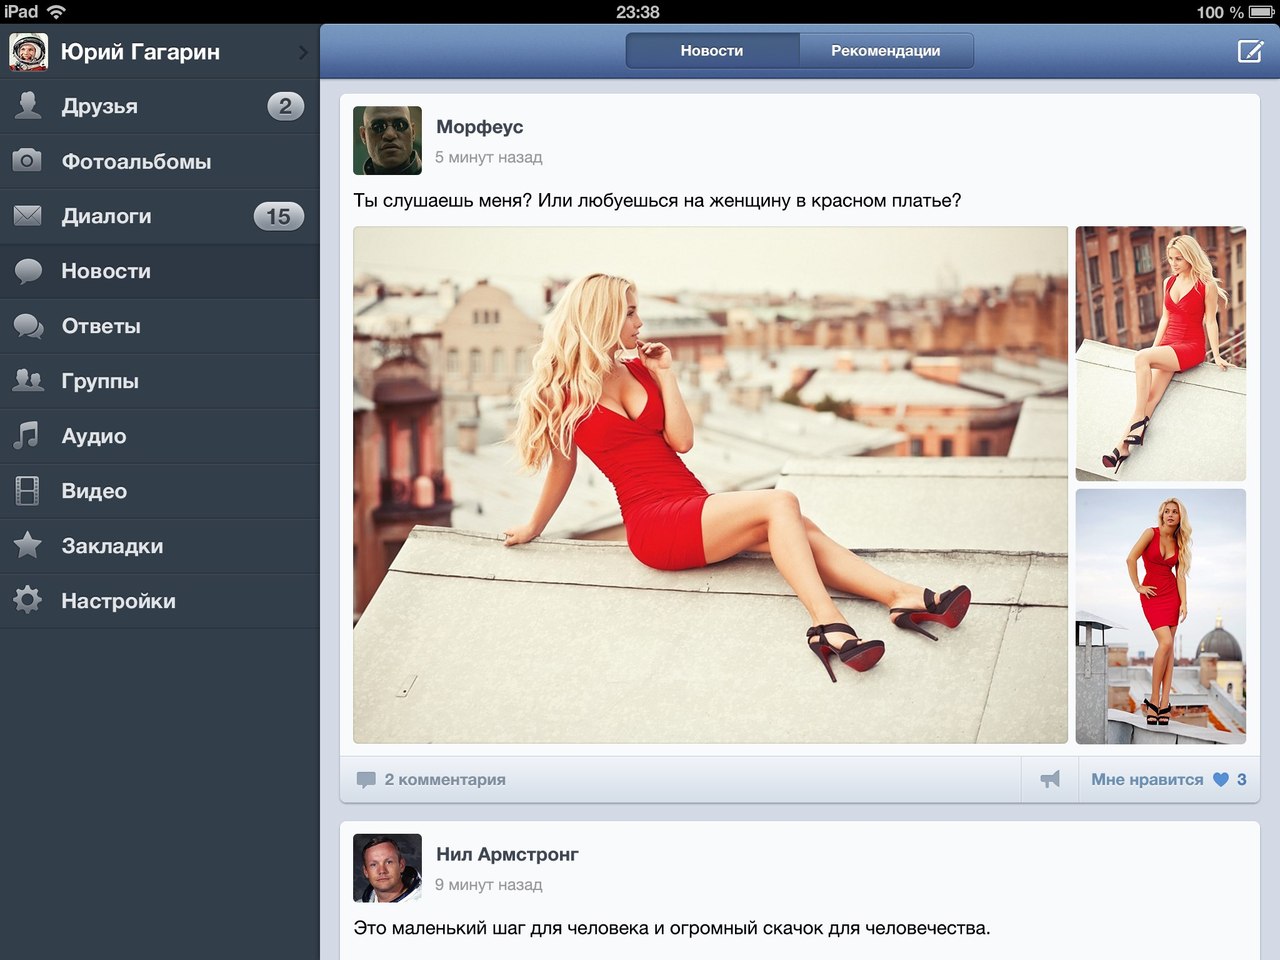Tap the camera icon for Фотоальбомы

point(27,161)
